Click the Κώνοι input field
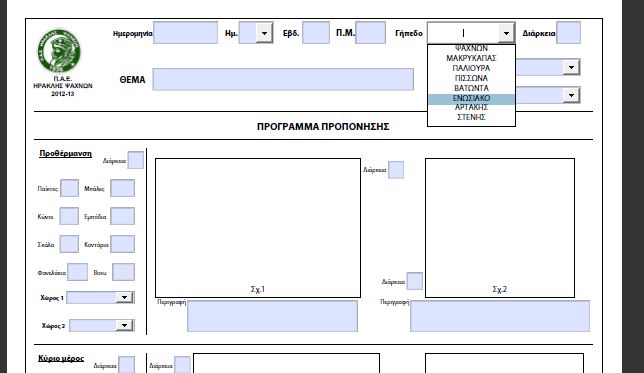 69,216
